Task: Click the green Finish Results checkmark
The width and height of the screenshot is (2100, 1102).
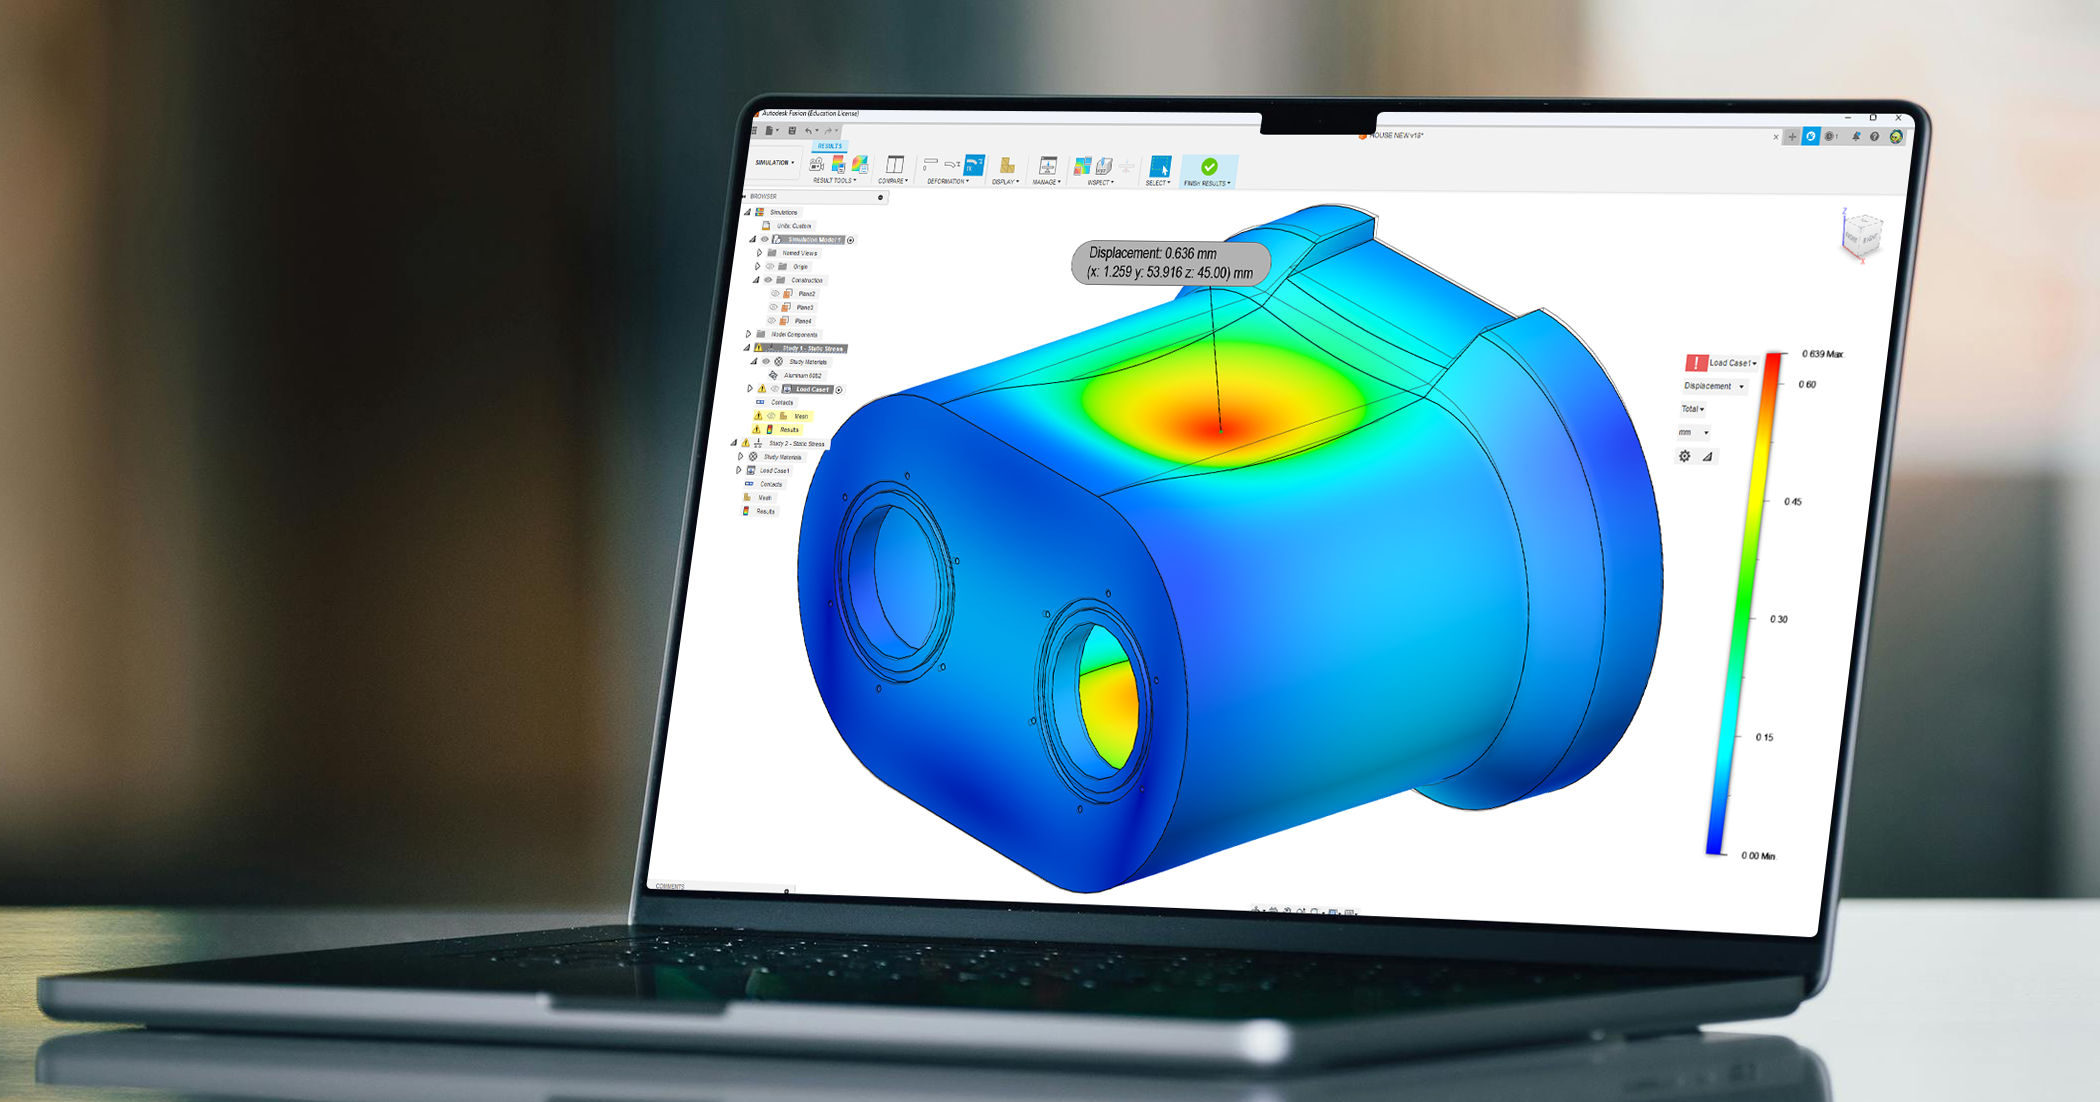Action: click(1209, 167)
